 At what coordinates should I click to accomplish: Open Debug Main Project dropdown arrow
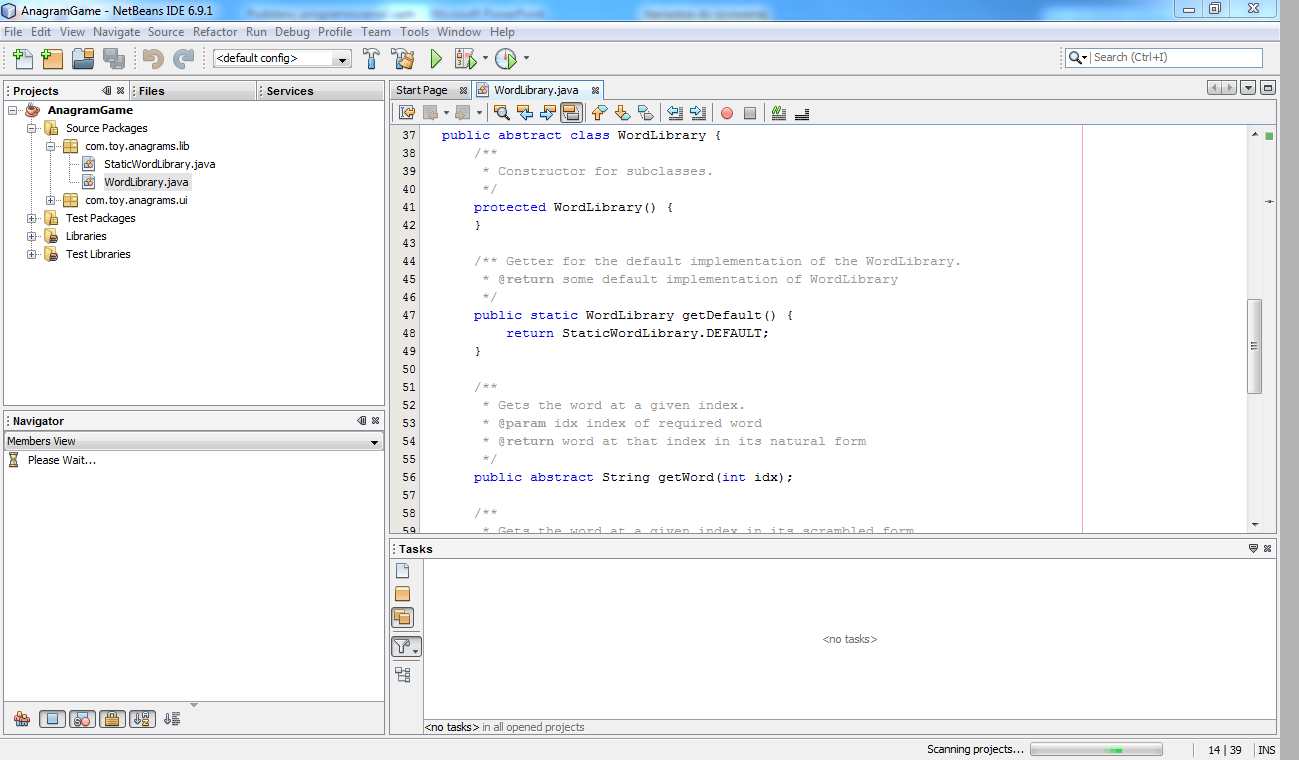point(485,58)
